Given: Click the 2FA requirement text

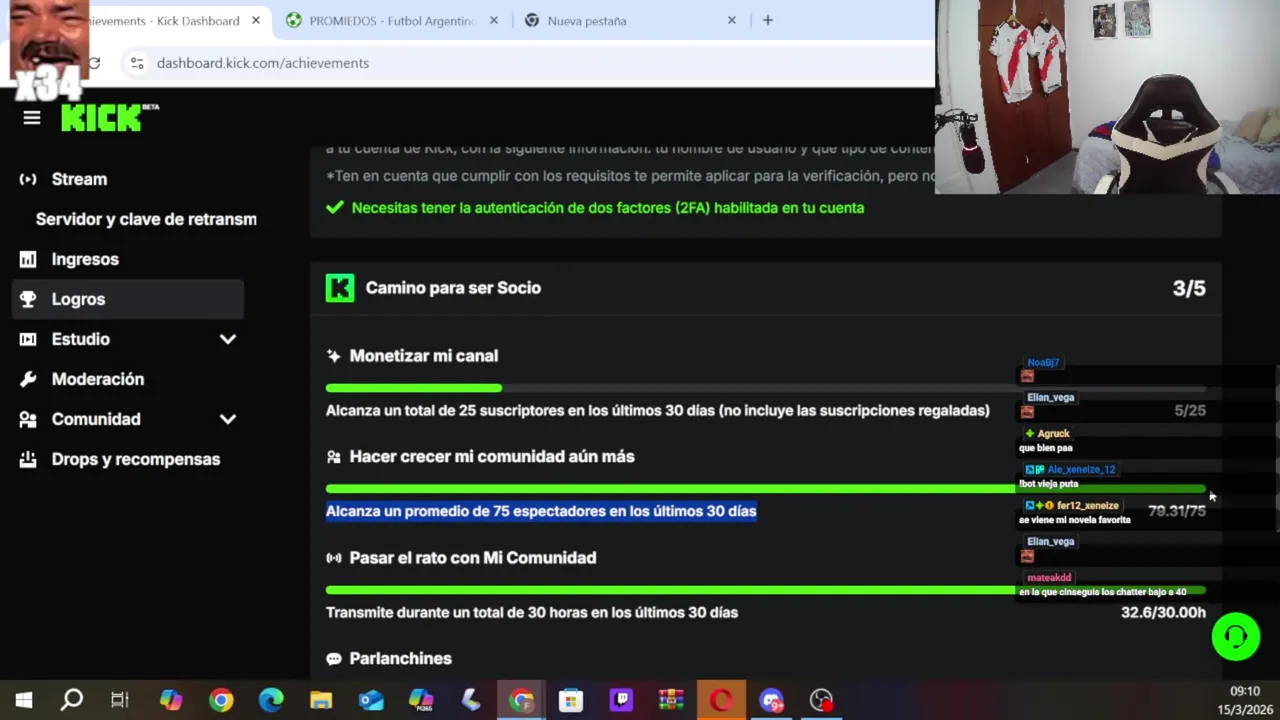Looking at the screenshot, I should 608,208.
